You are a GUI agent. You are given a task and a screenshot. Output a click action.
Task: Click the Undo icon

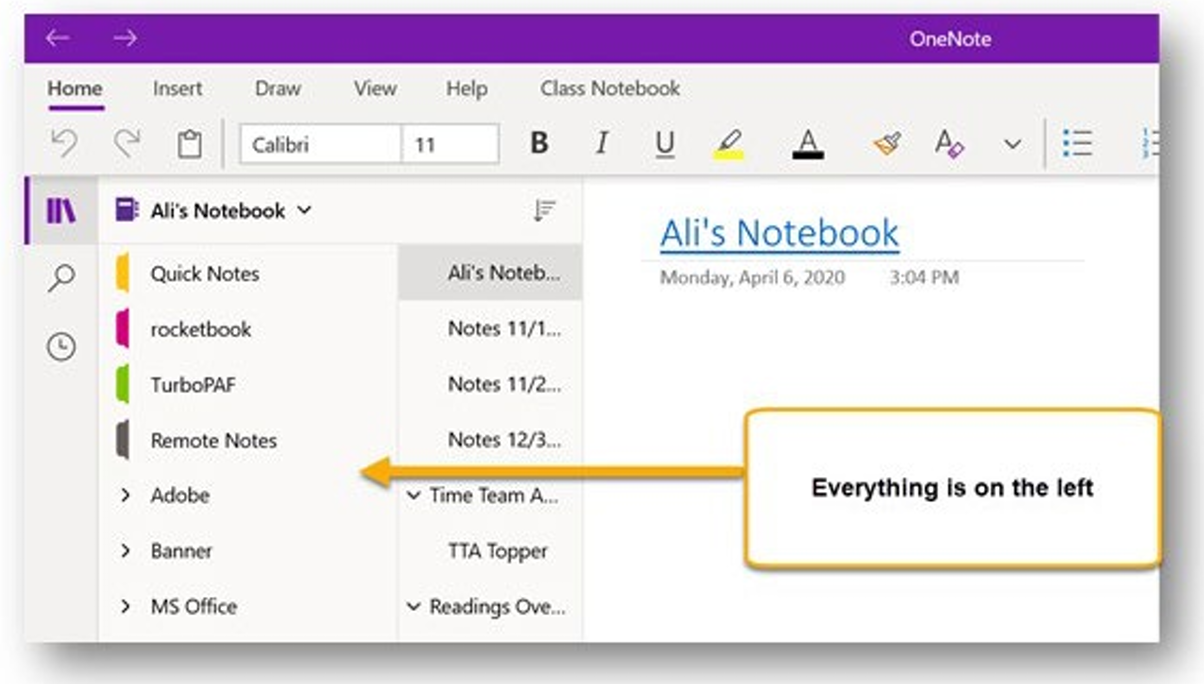[63, 143]
